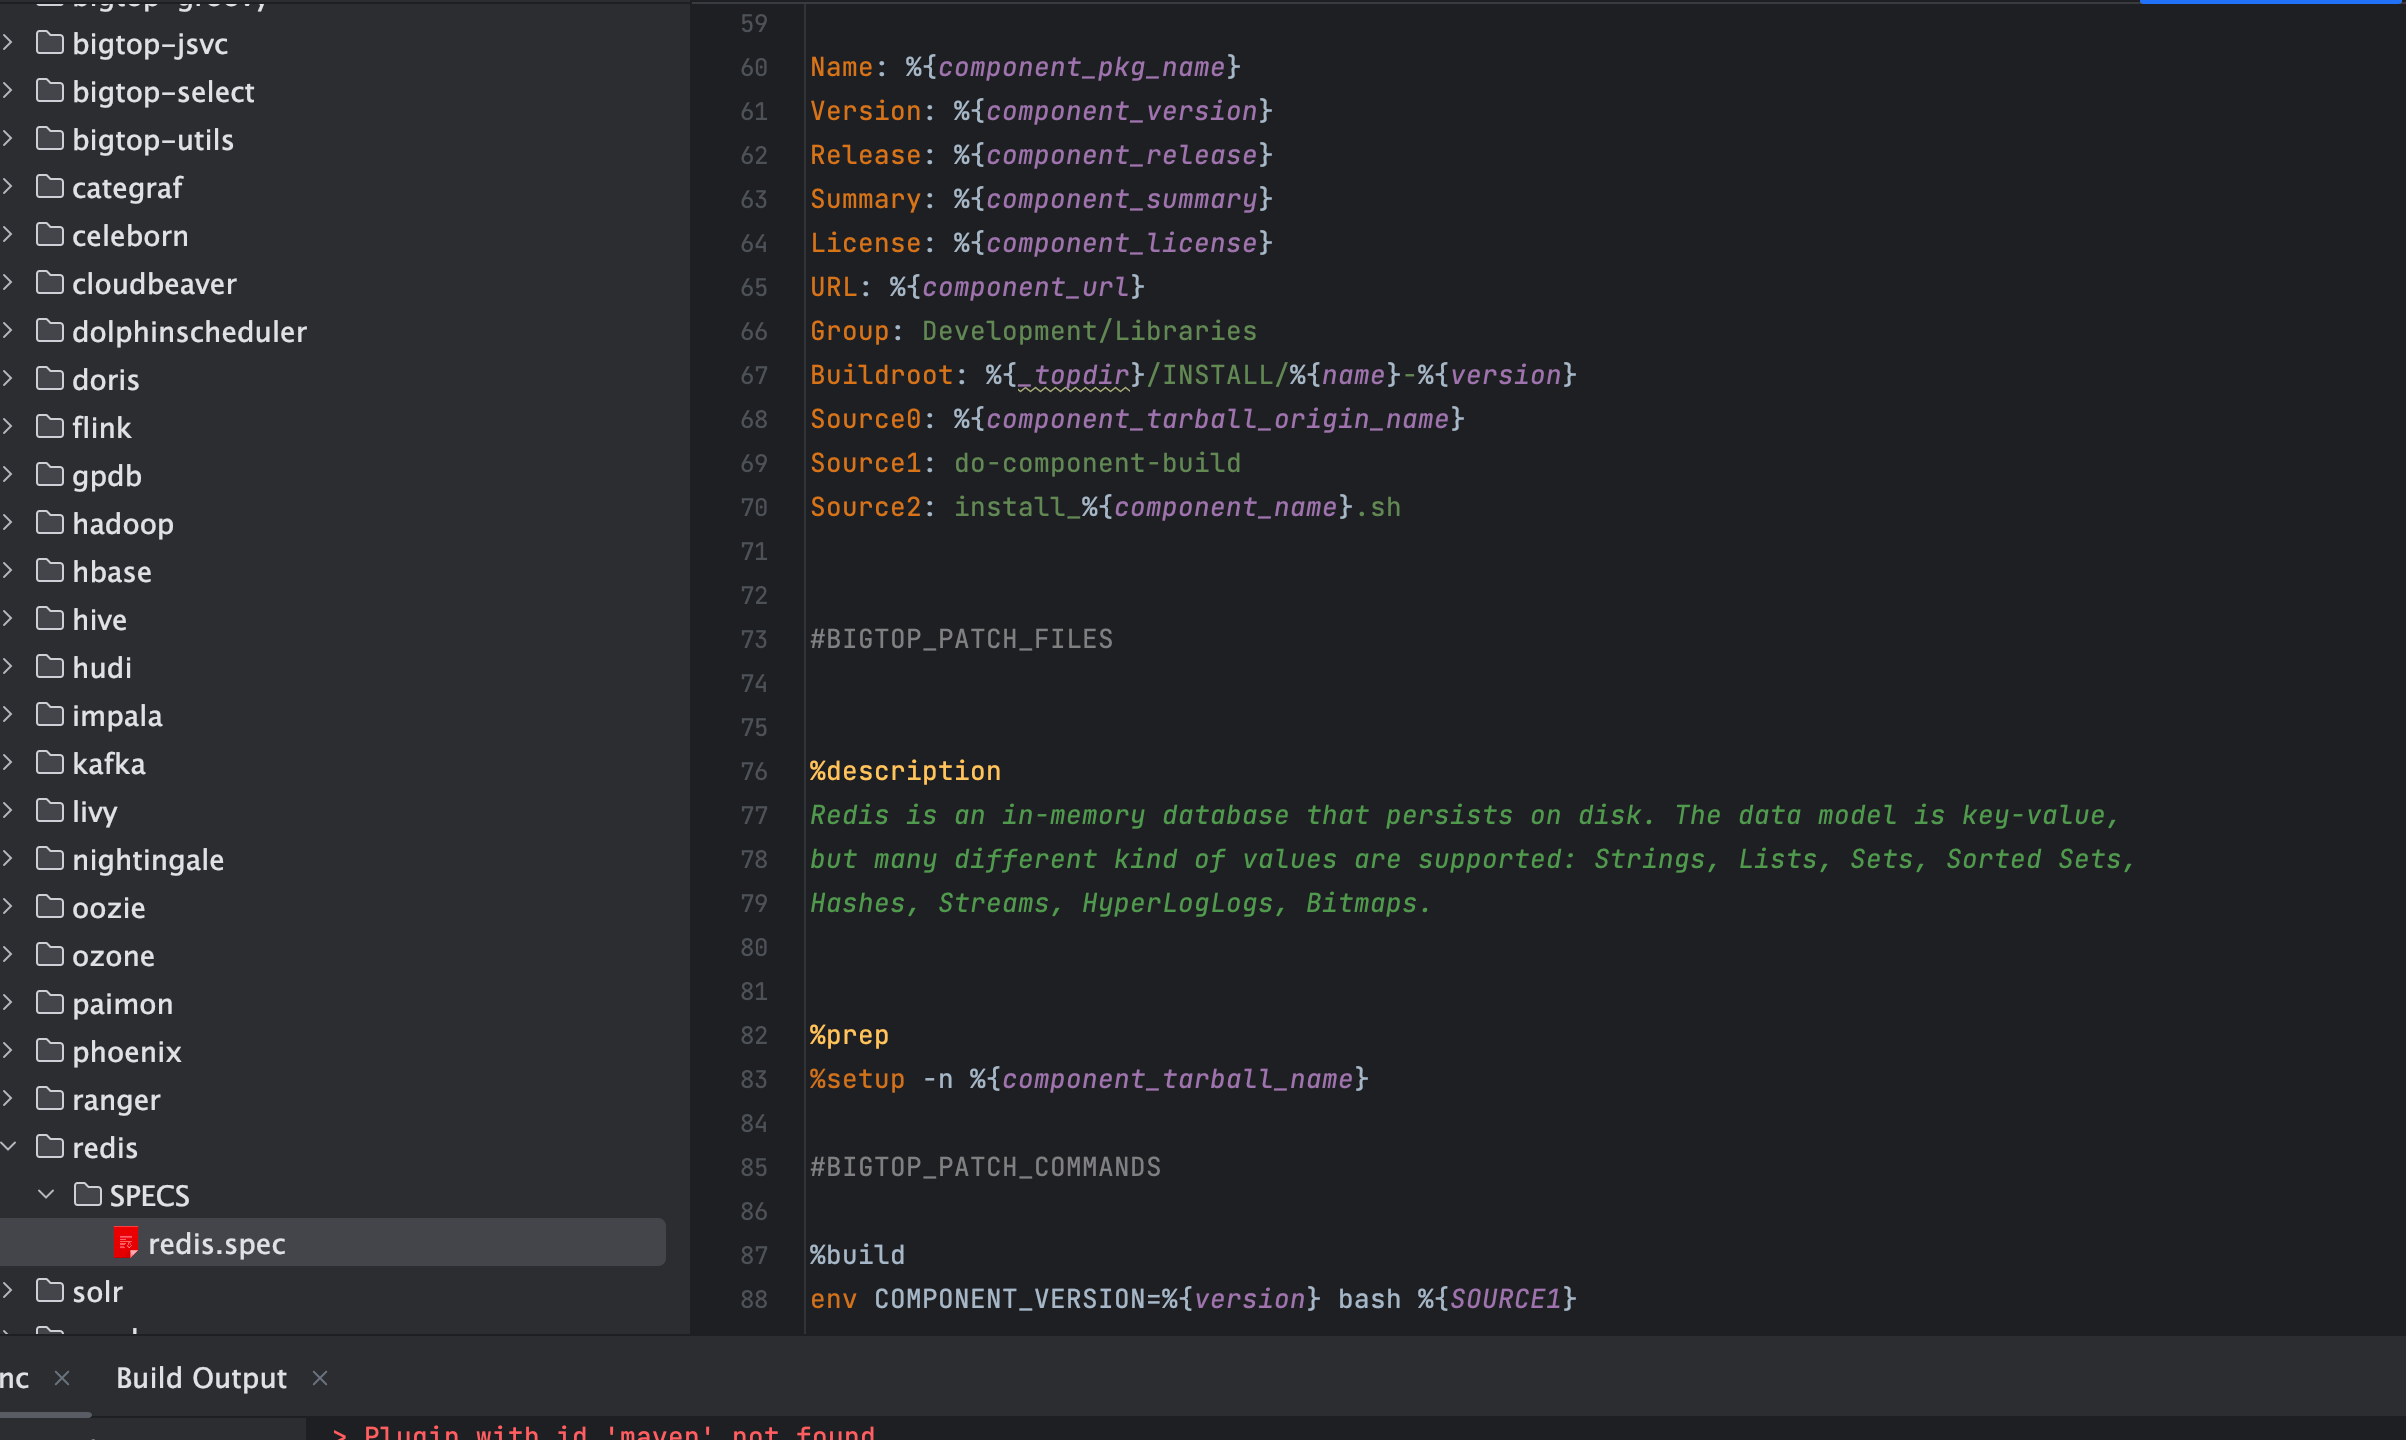
Task: Click the %build section header
Action: coord(857,1255)
